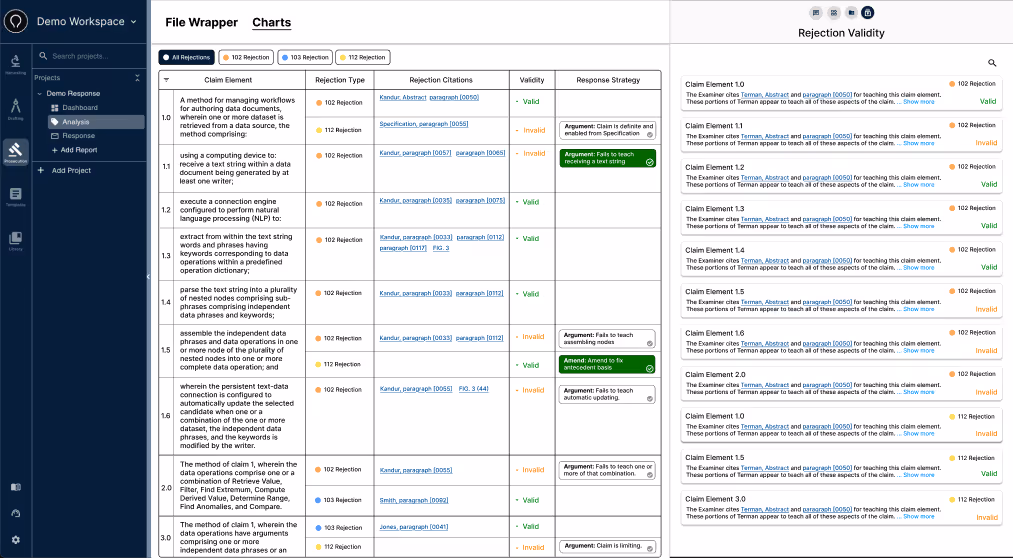Switch to the Charts tab
The height and width of the screenshot is (558, 1013).
point(271,22)
